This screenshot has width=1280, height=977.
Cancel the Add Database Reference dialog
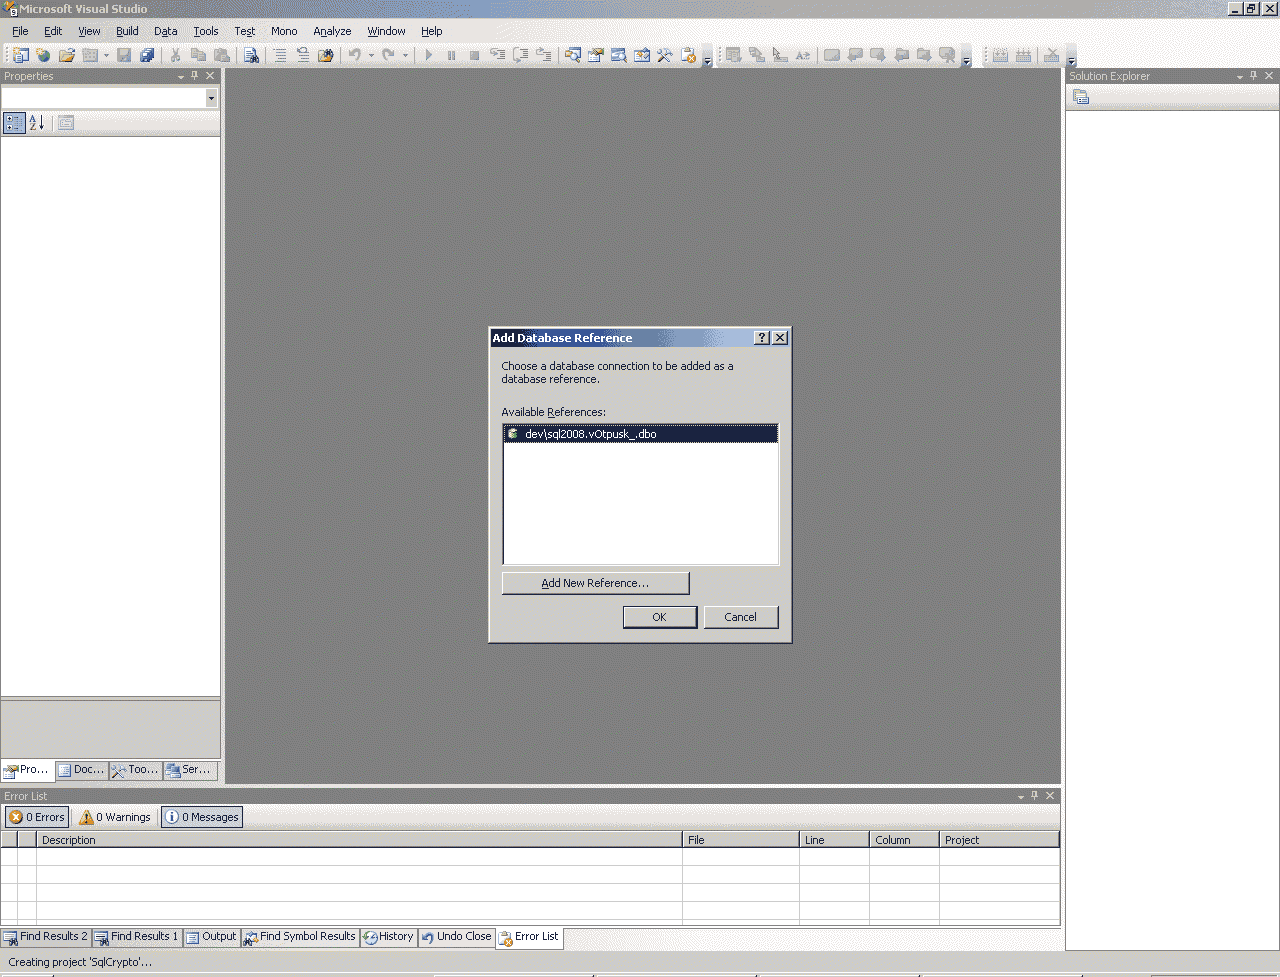[741, 617]
